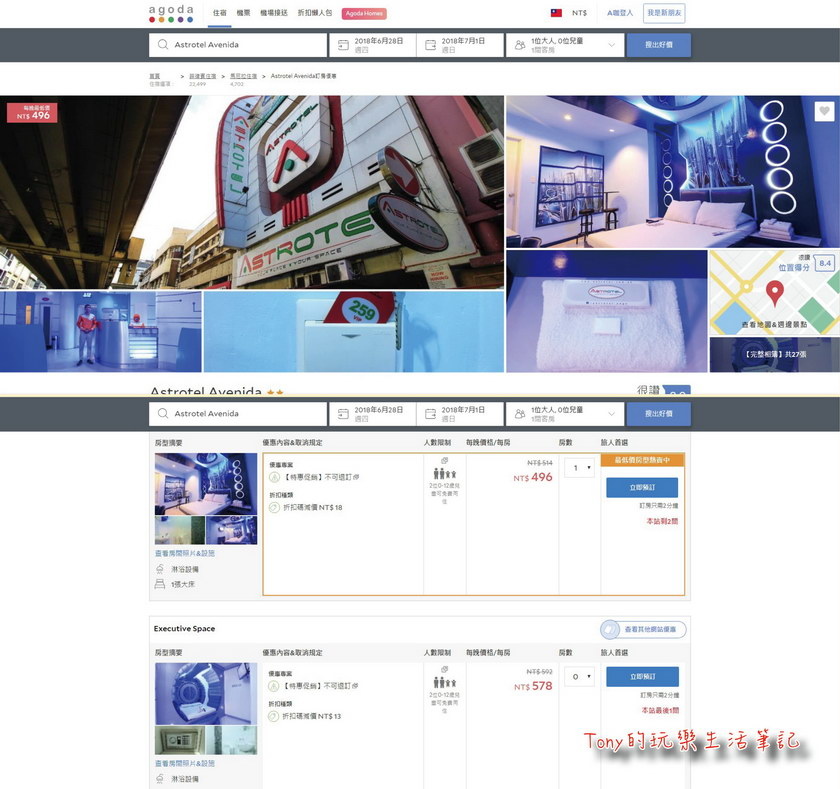Open the Astrotel building exterior photo
Viewport: 840px width, 789px height.
[252, 192]
